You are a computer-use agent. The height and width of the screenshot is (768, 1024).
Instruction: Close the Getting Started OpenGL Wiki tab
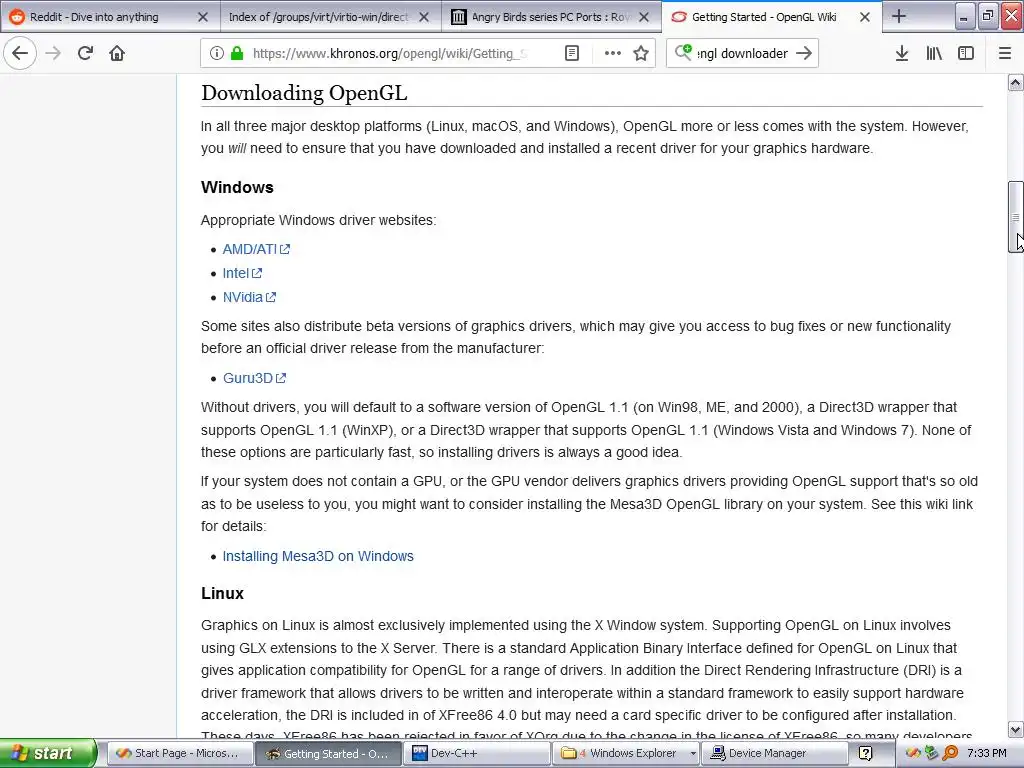click(865, 17)
